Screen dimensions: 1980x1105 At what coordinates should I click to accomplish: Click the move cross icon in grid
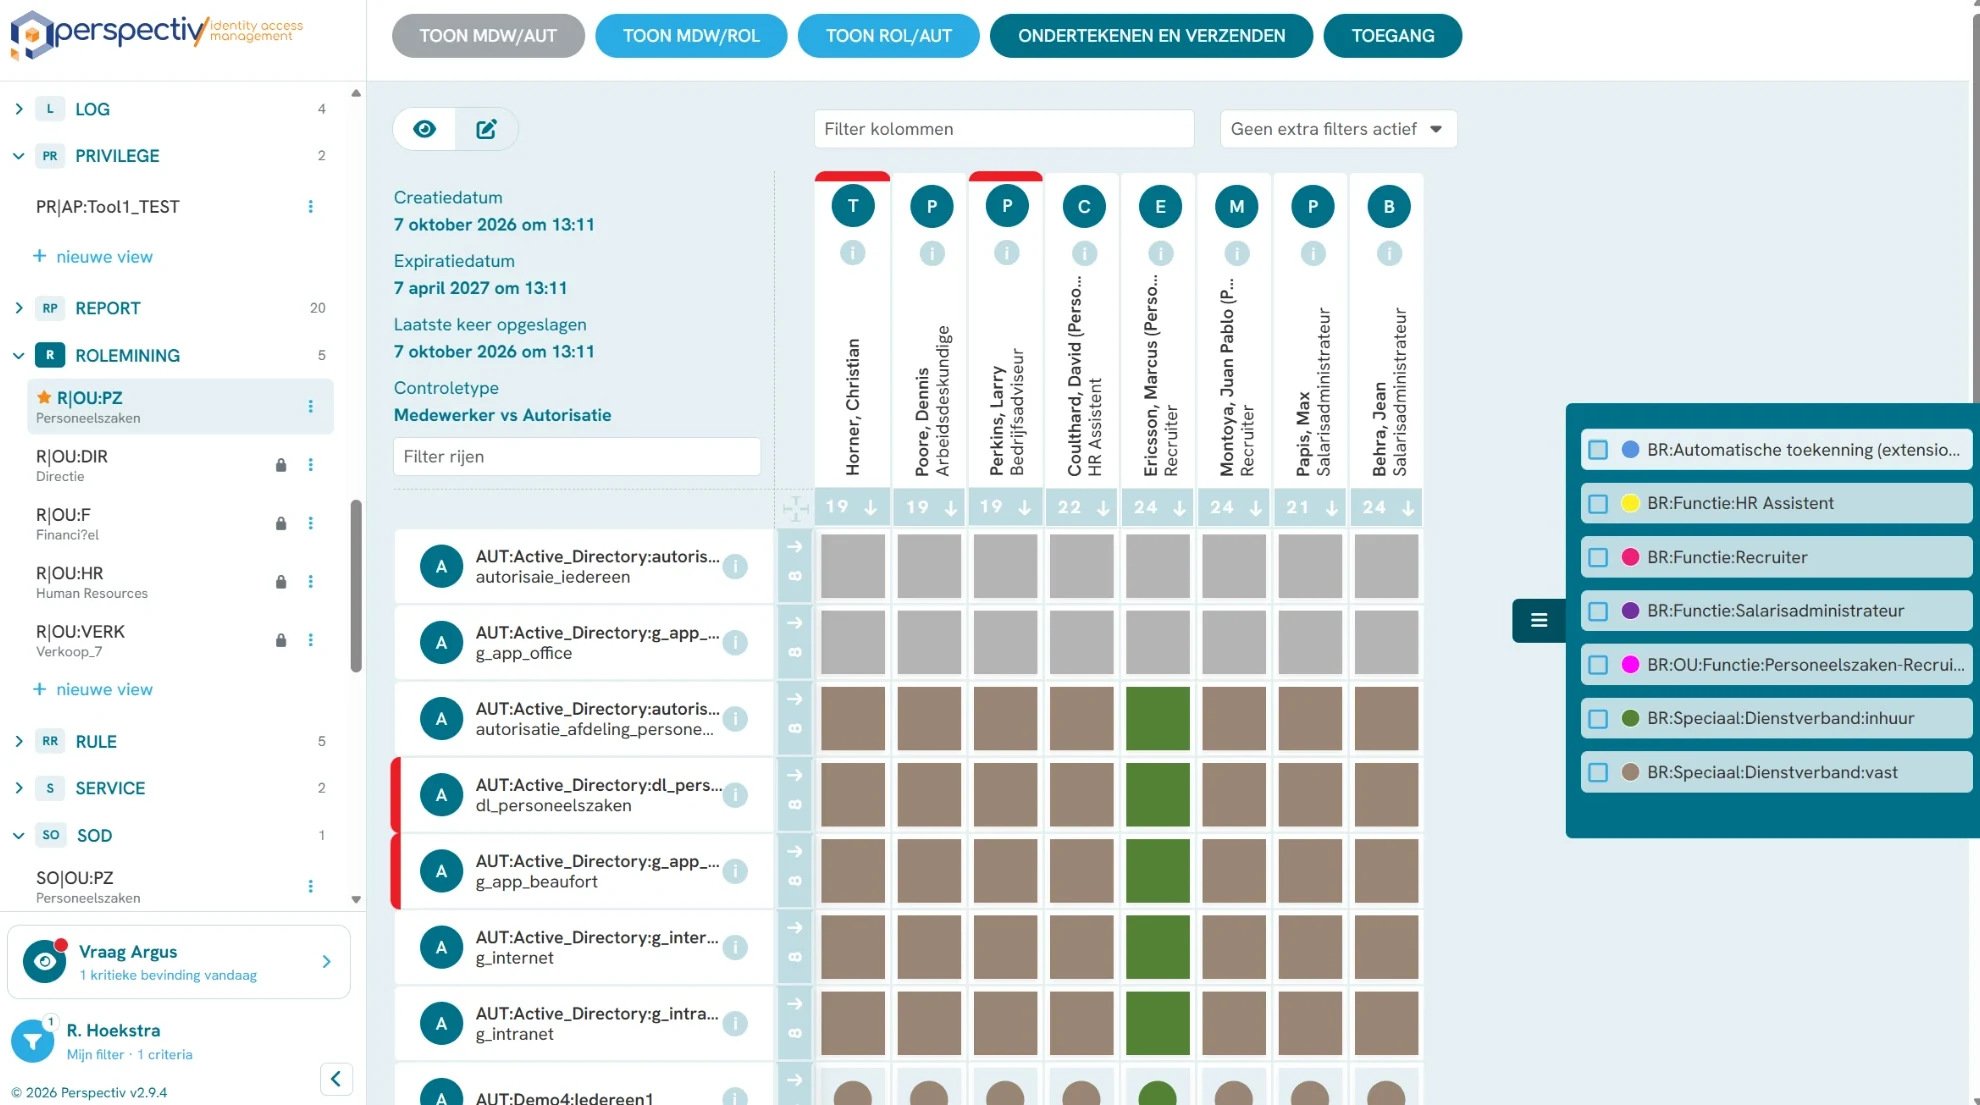click(795, 508)
